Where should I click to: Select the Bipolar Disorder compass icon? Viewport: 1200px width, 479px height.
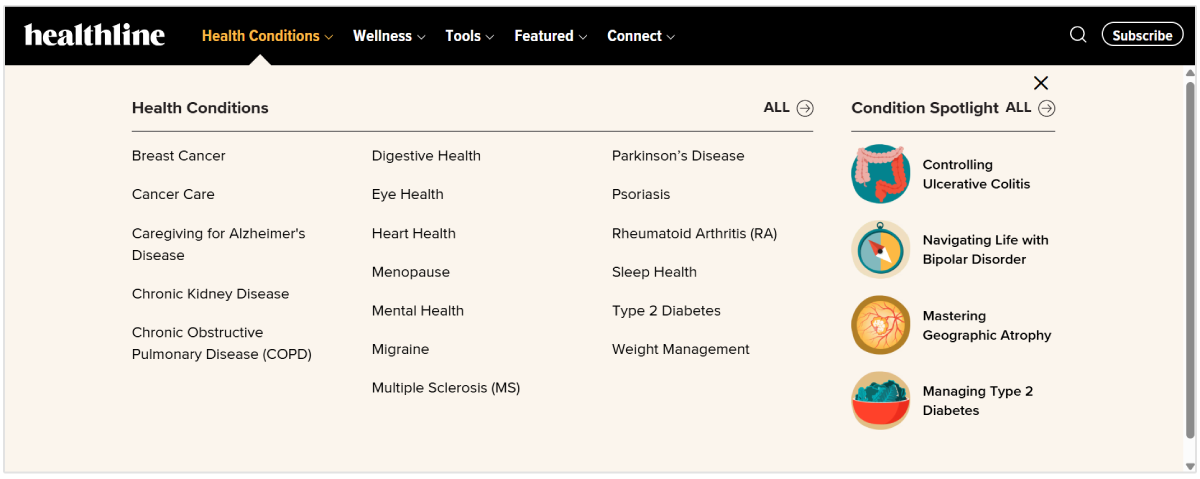click(881, 250)
